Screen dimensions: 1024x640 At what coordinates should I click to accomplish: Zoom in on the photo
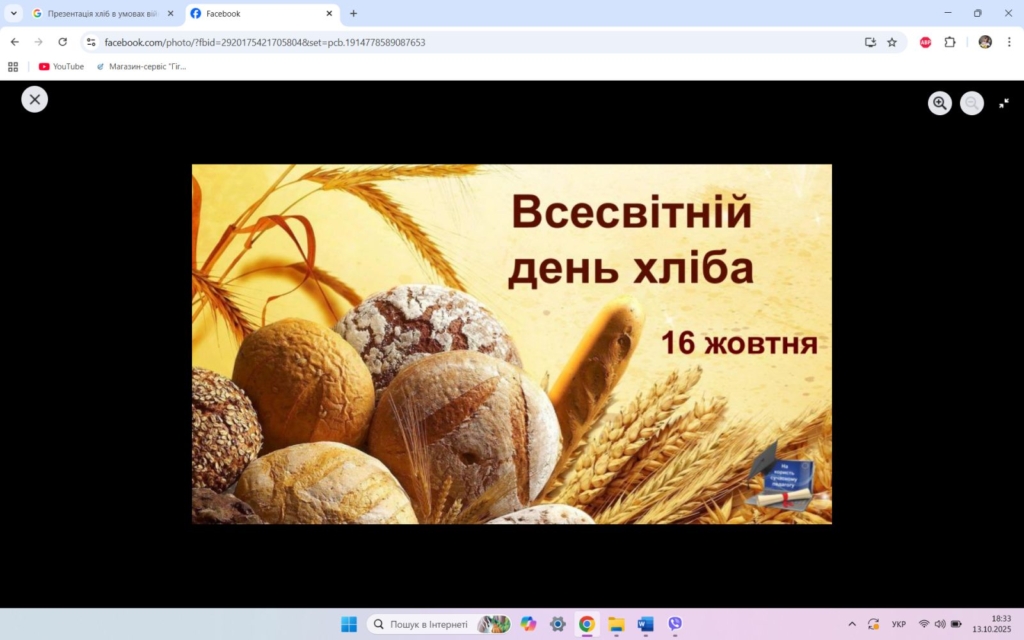click(940, 103)
